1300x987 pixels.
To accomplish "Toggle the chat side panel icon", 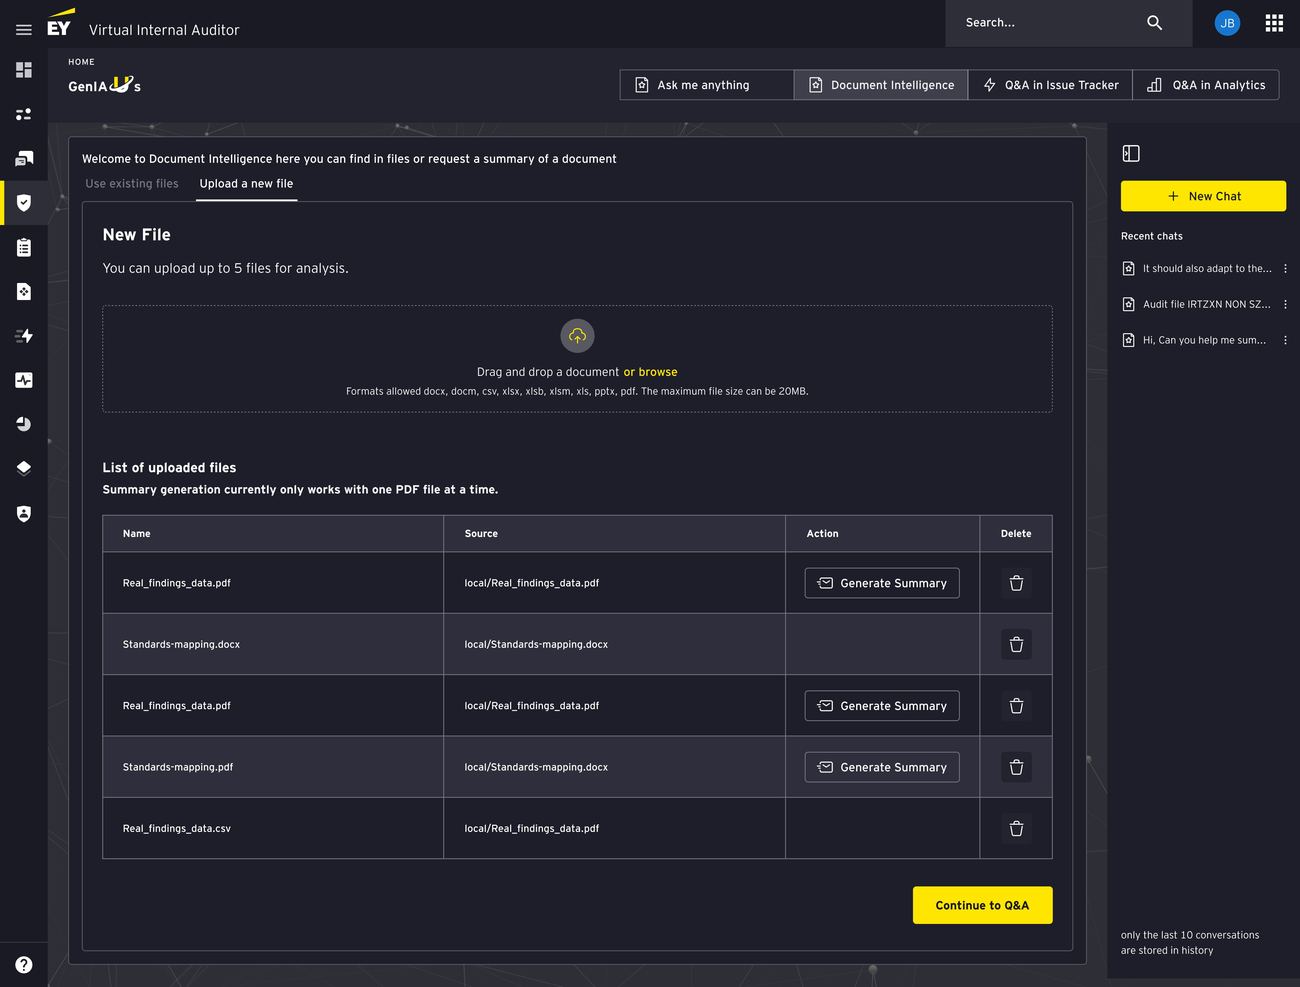I will (x=1131, y=153).
